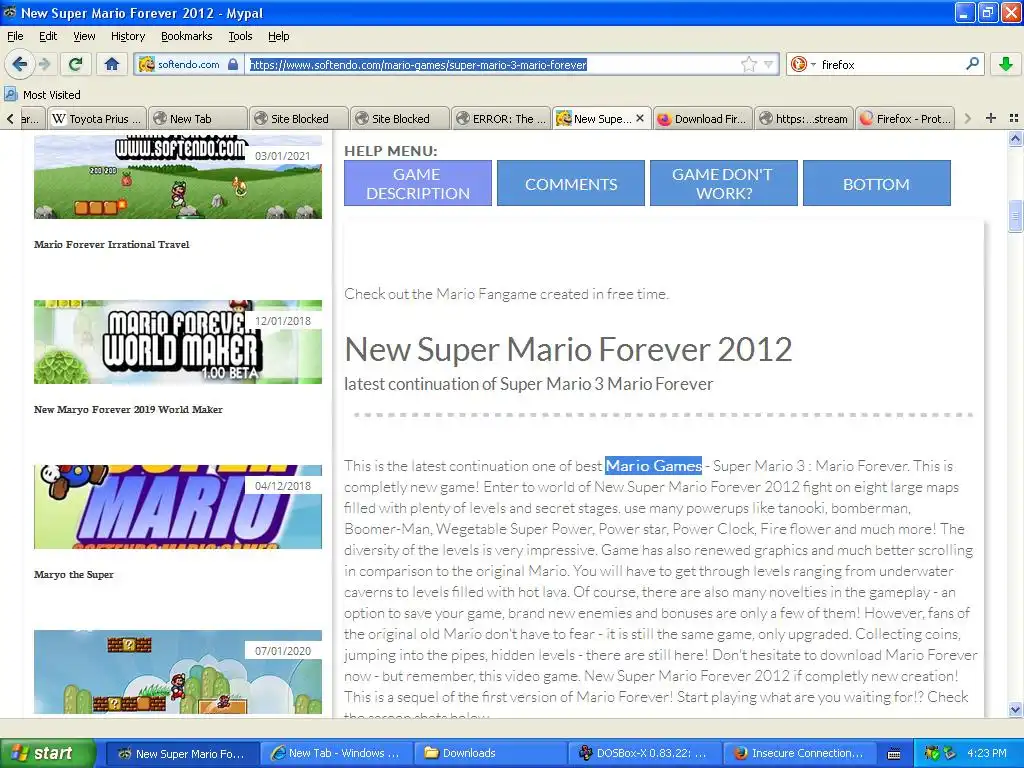Image resolution: width=1024 pixels, height=768 pixels.
Task: Open the Maryo the Super link
Action: coord(74,575)
